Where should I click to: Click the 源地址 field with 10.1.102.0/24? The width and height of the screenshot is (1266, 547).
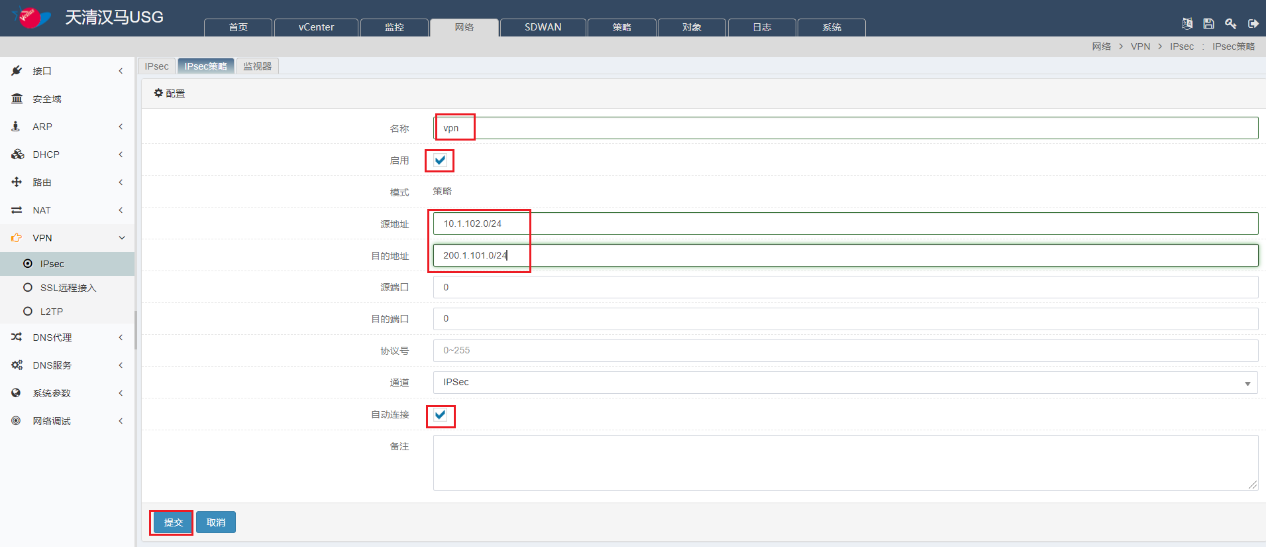pyautogui.click(x=845, y=224)
